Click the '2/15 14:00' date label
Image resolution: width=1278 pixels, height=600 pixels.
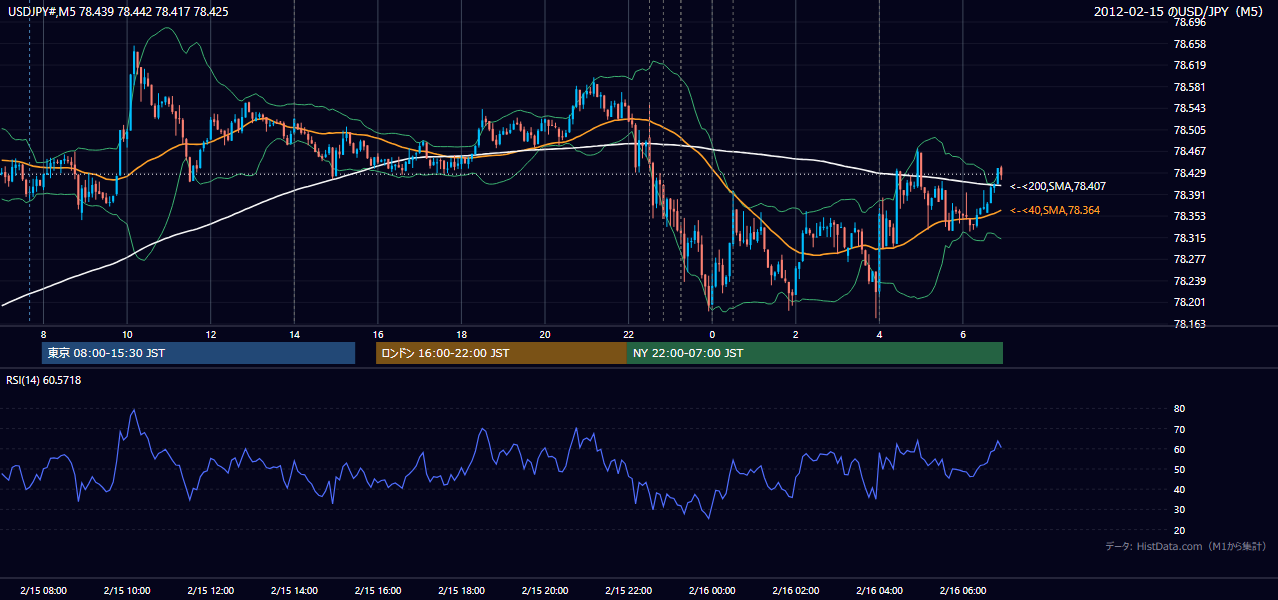pos(294,591)
